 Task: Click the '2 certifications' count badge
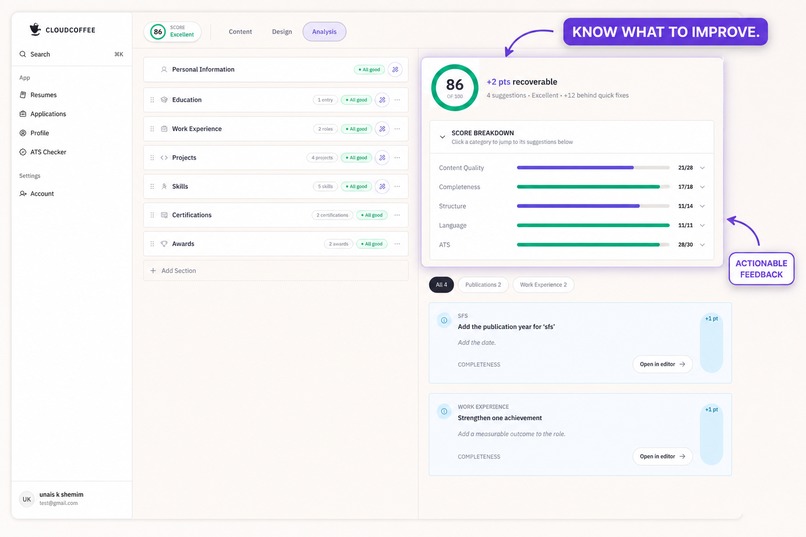pos(332,215)
